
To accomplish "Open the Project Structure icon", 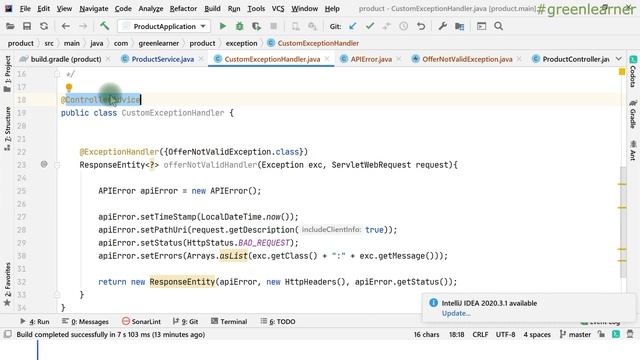I will click(x=460, y=26).
